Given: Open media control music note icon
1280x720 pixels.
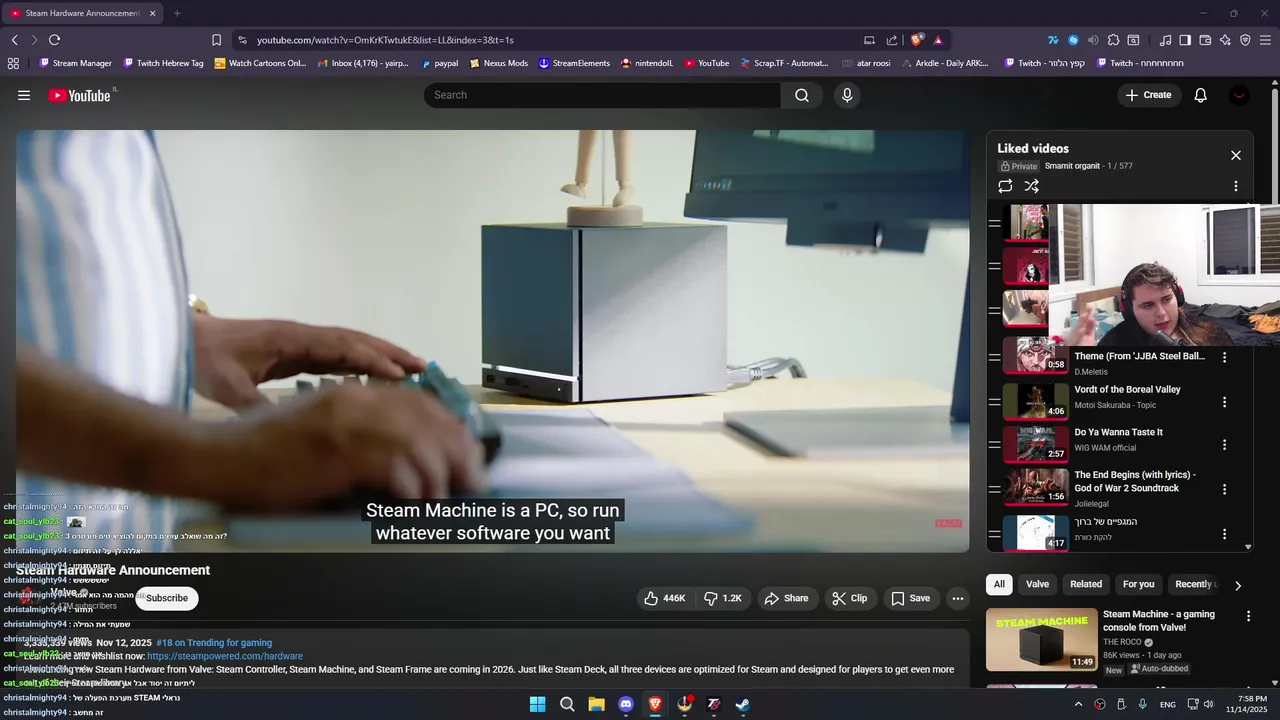Looking at the screenshot, I should [1165, 40].
